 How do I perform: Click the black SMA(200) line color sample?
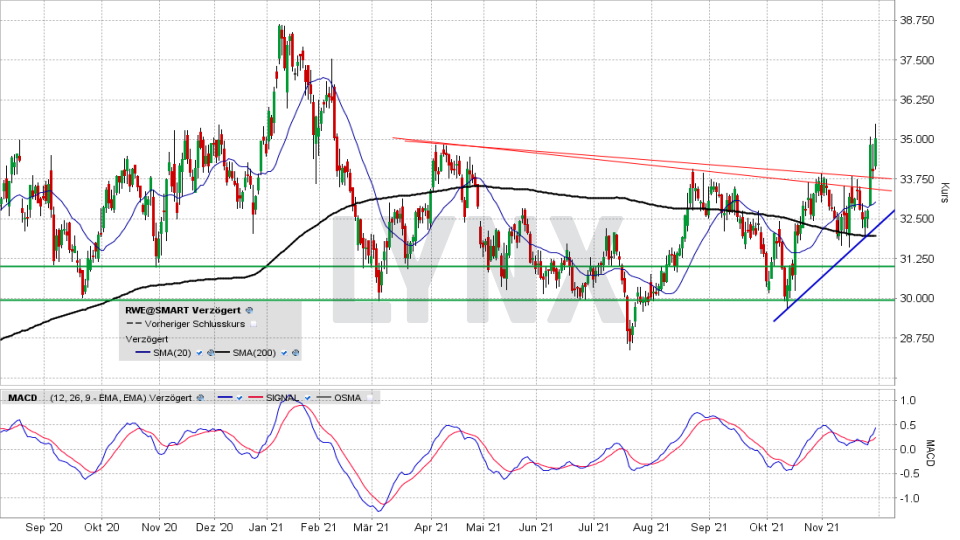click(222, 353)
